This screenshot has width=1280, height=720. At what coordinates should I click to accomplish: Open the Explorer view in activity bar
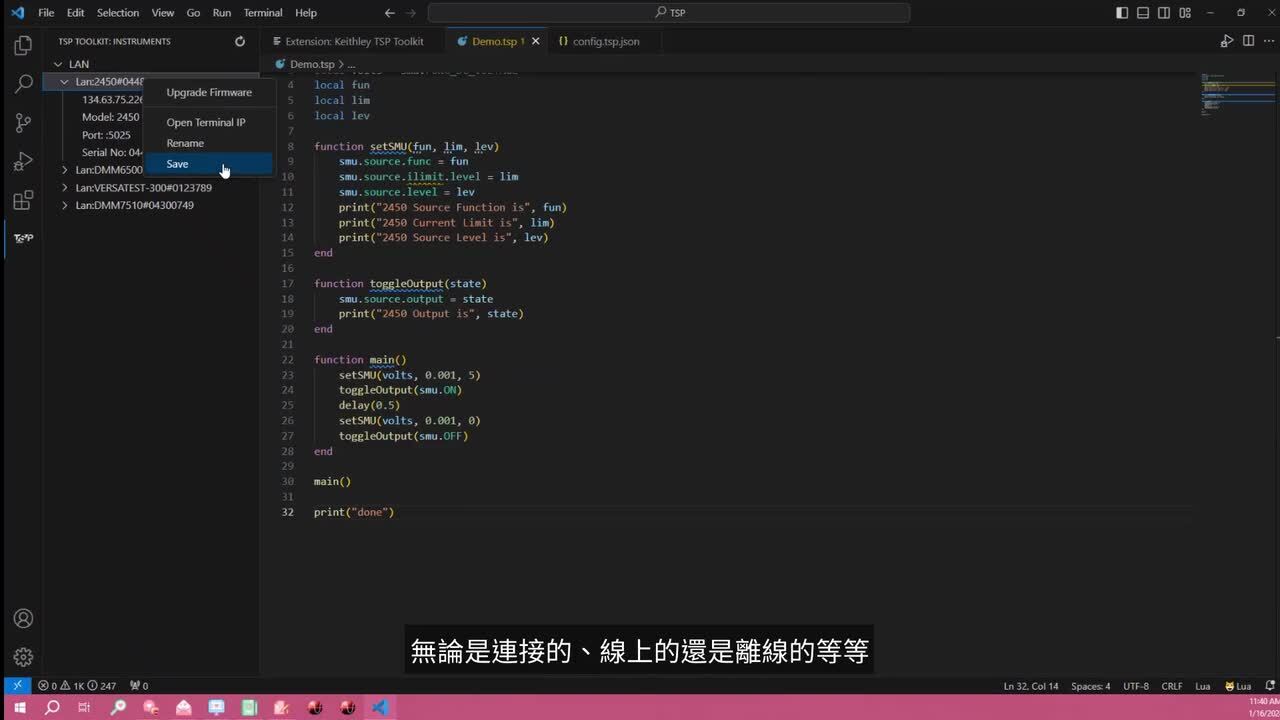[x=23, y=46]
